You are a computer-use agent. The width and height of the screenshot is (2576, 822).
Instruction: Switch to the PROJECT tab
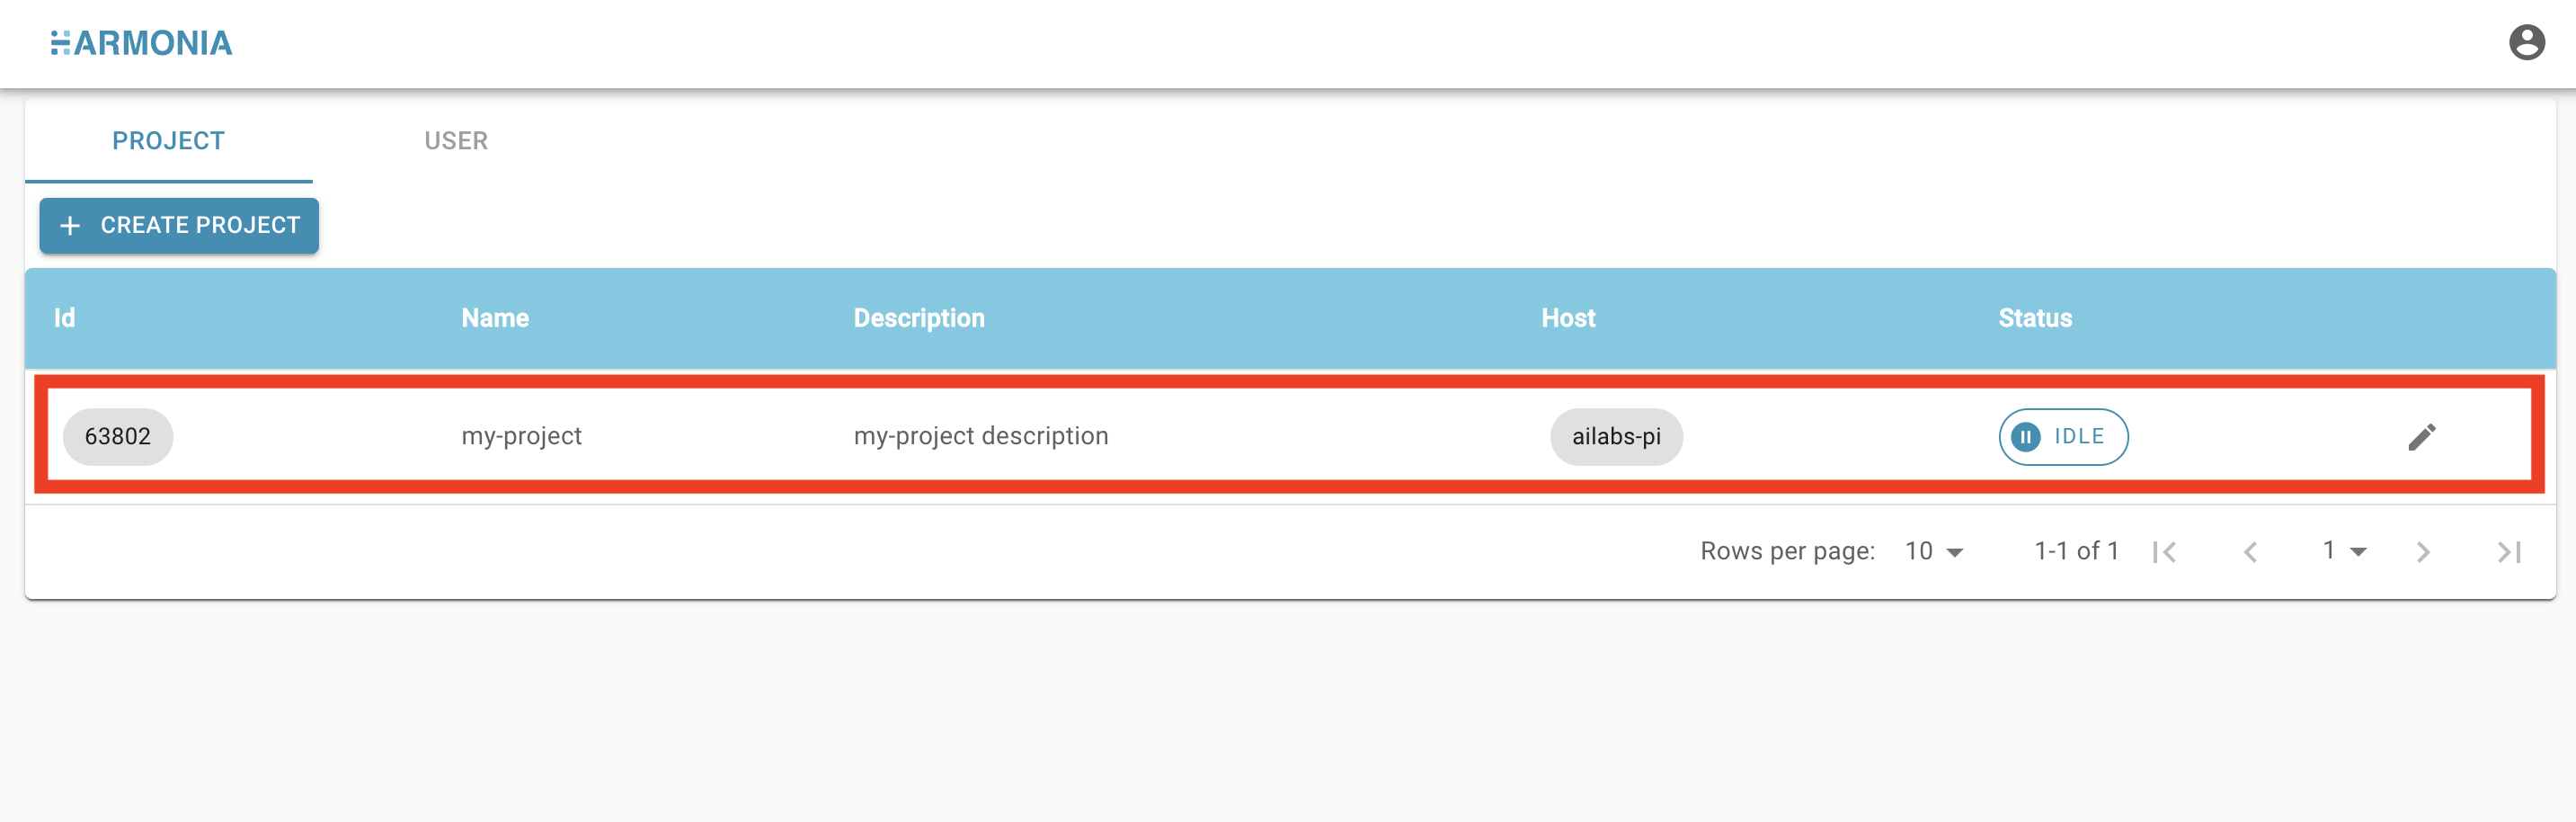[x=169, y=141]
